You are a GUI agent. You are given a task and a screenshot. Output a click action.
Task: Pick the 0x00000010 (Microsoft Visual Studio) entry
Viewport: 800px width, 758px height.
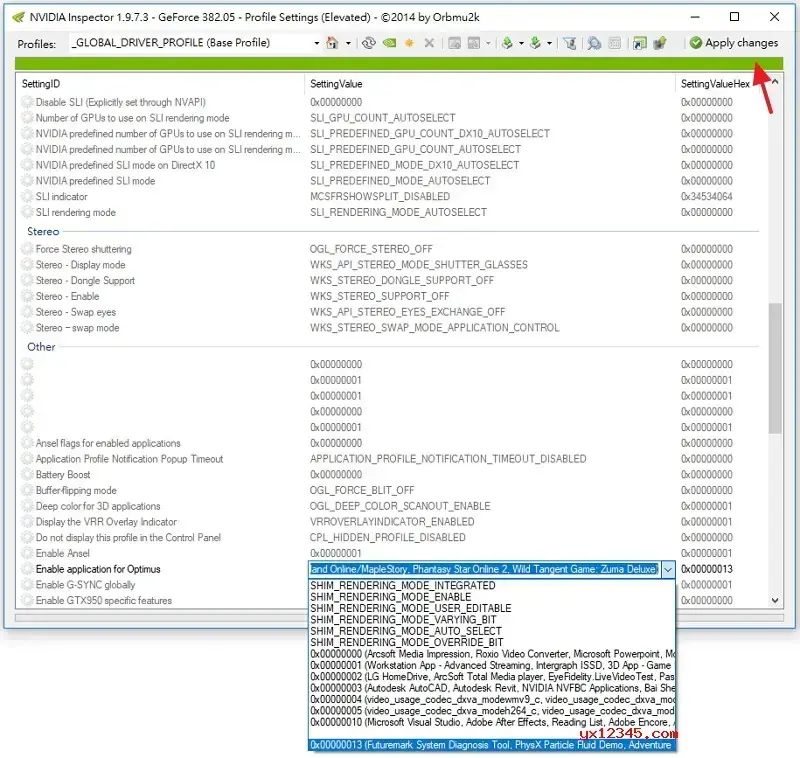(492, 722)
